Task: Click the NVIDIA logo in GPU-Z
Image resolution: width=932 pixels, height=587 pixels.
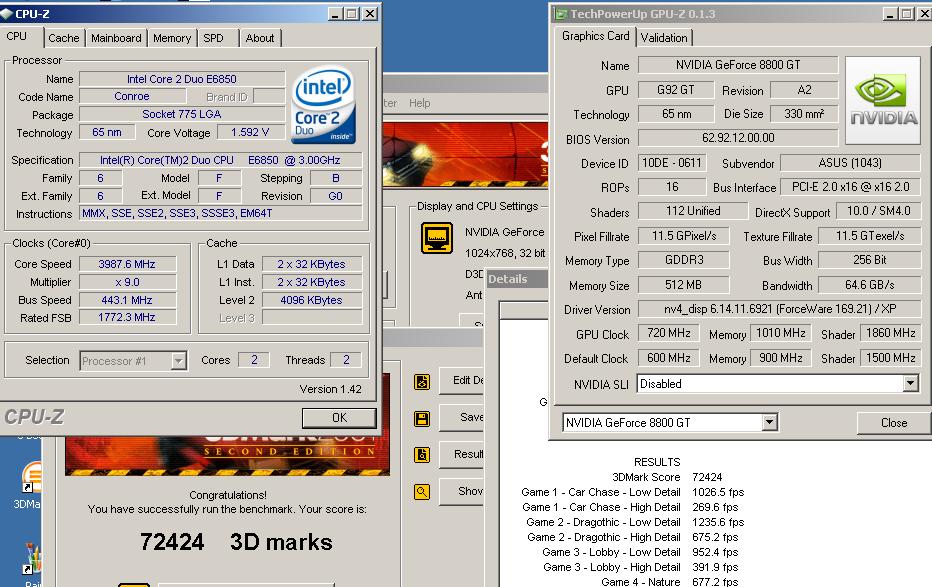Action: point(883,100)
